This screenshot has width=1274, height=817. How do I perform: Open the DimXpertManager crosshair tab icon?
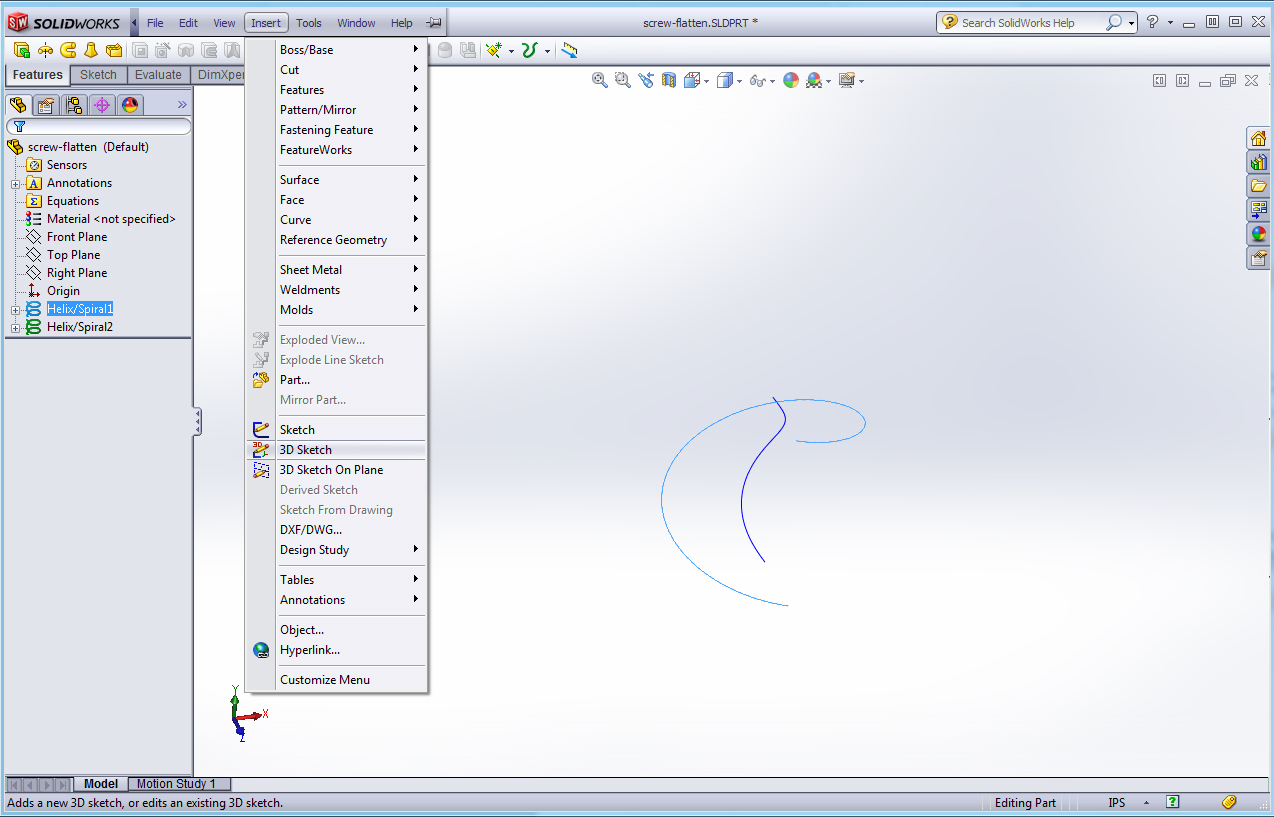102,105
